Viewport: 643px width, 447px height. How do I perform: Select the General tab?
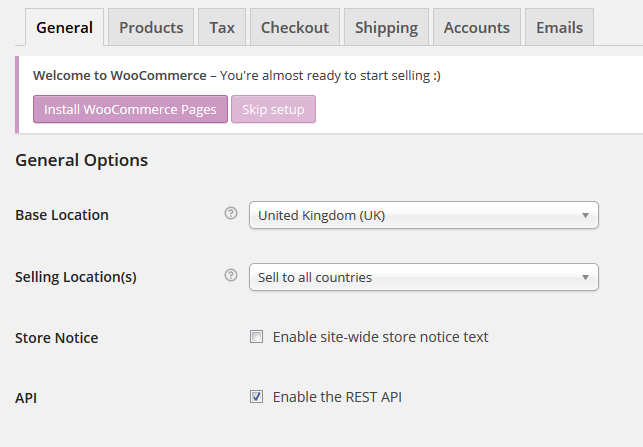coord(64,27)
